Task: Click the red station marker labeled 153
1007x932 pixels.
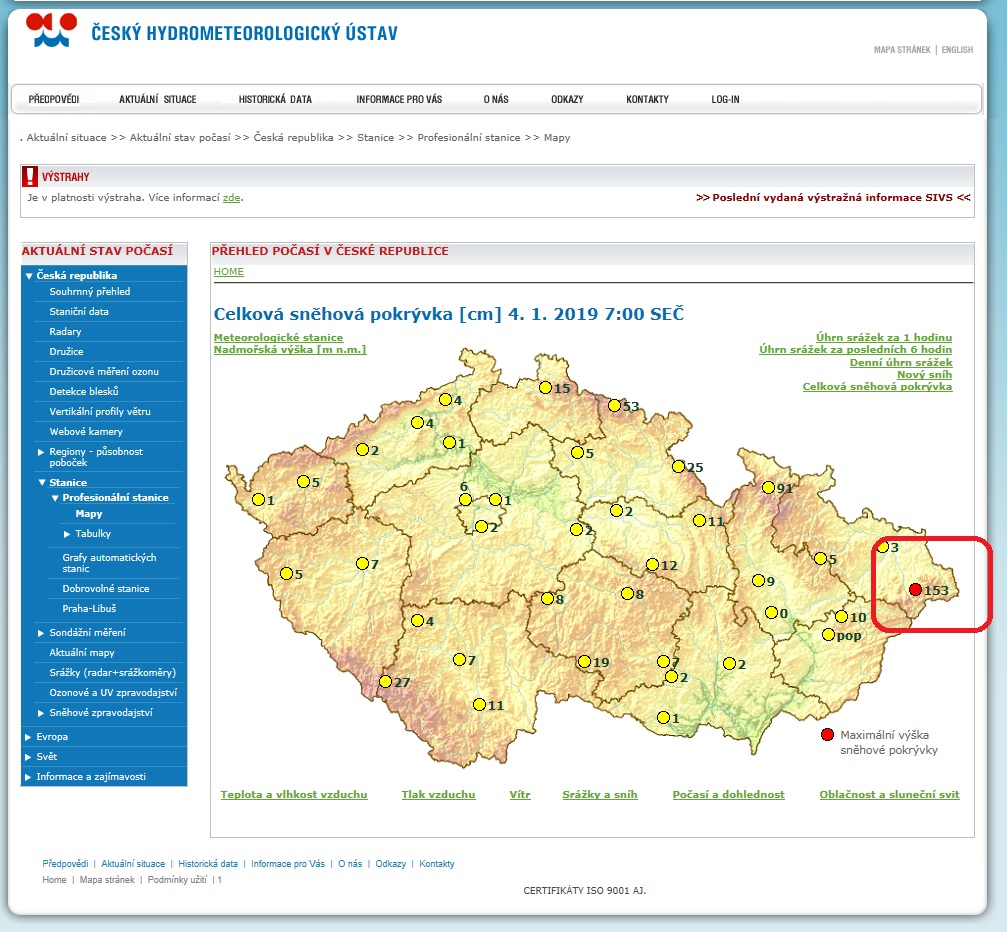Action: coord(915,590)
